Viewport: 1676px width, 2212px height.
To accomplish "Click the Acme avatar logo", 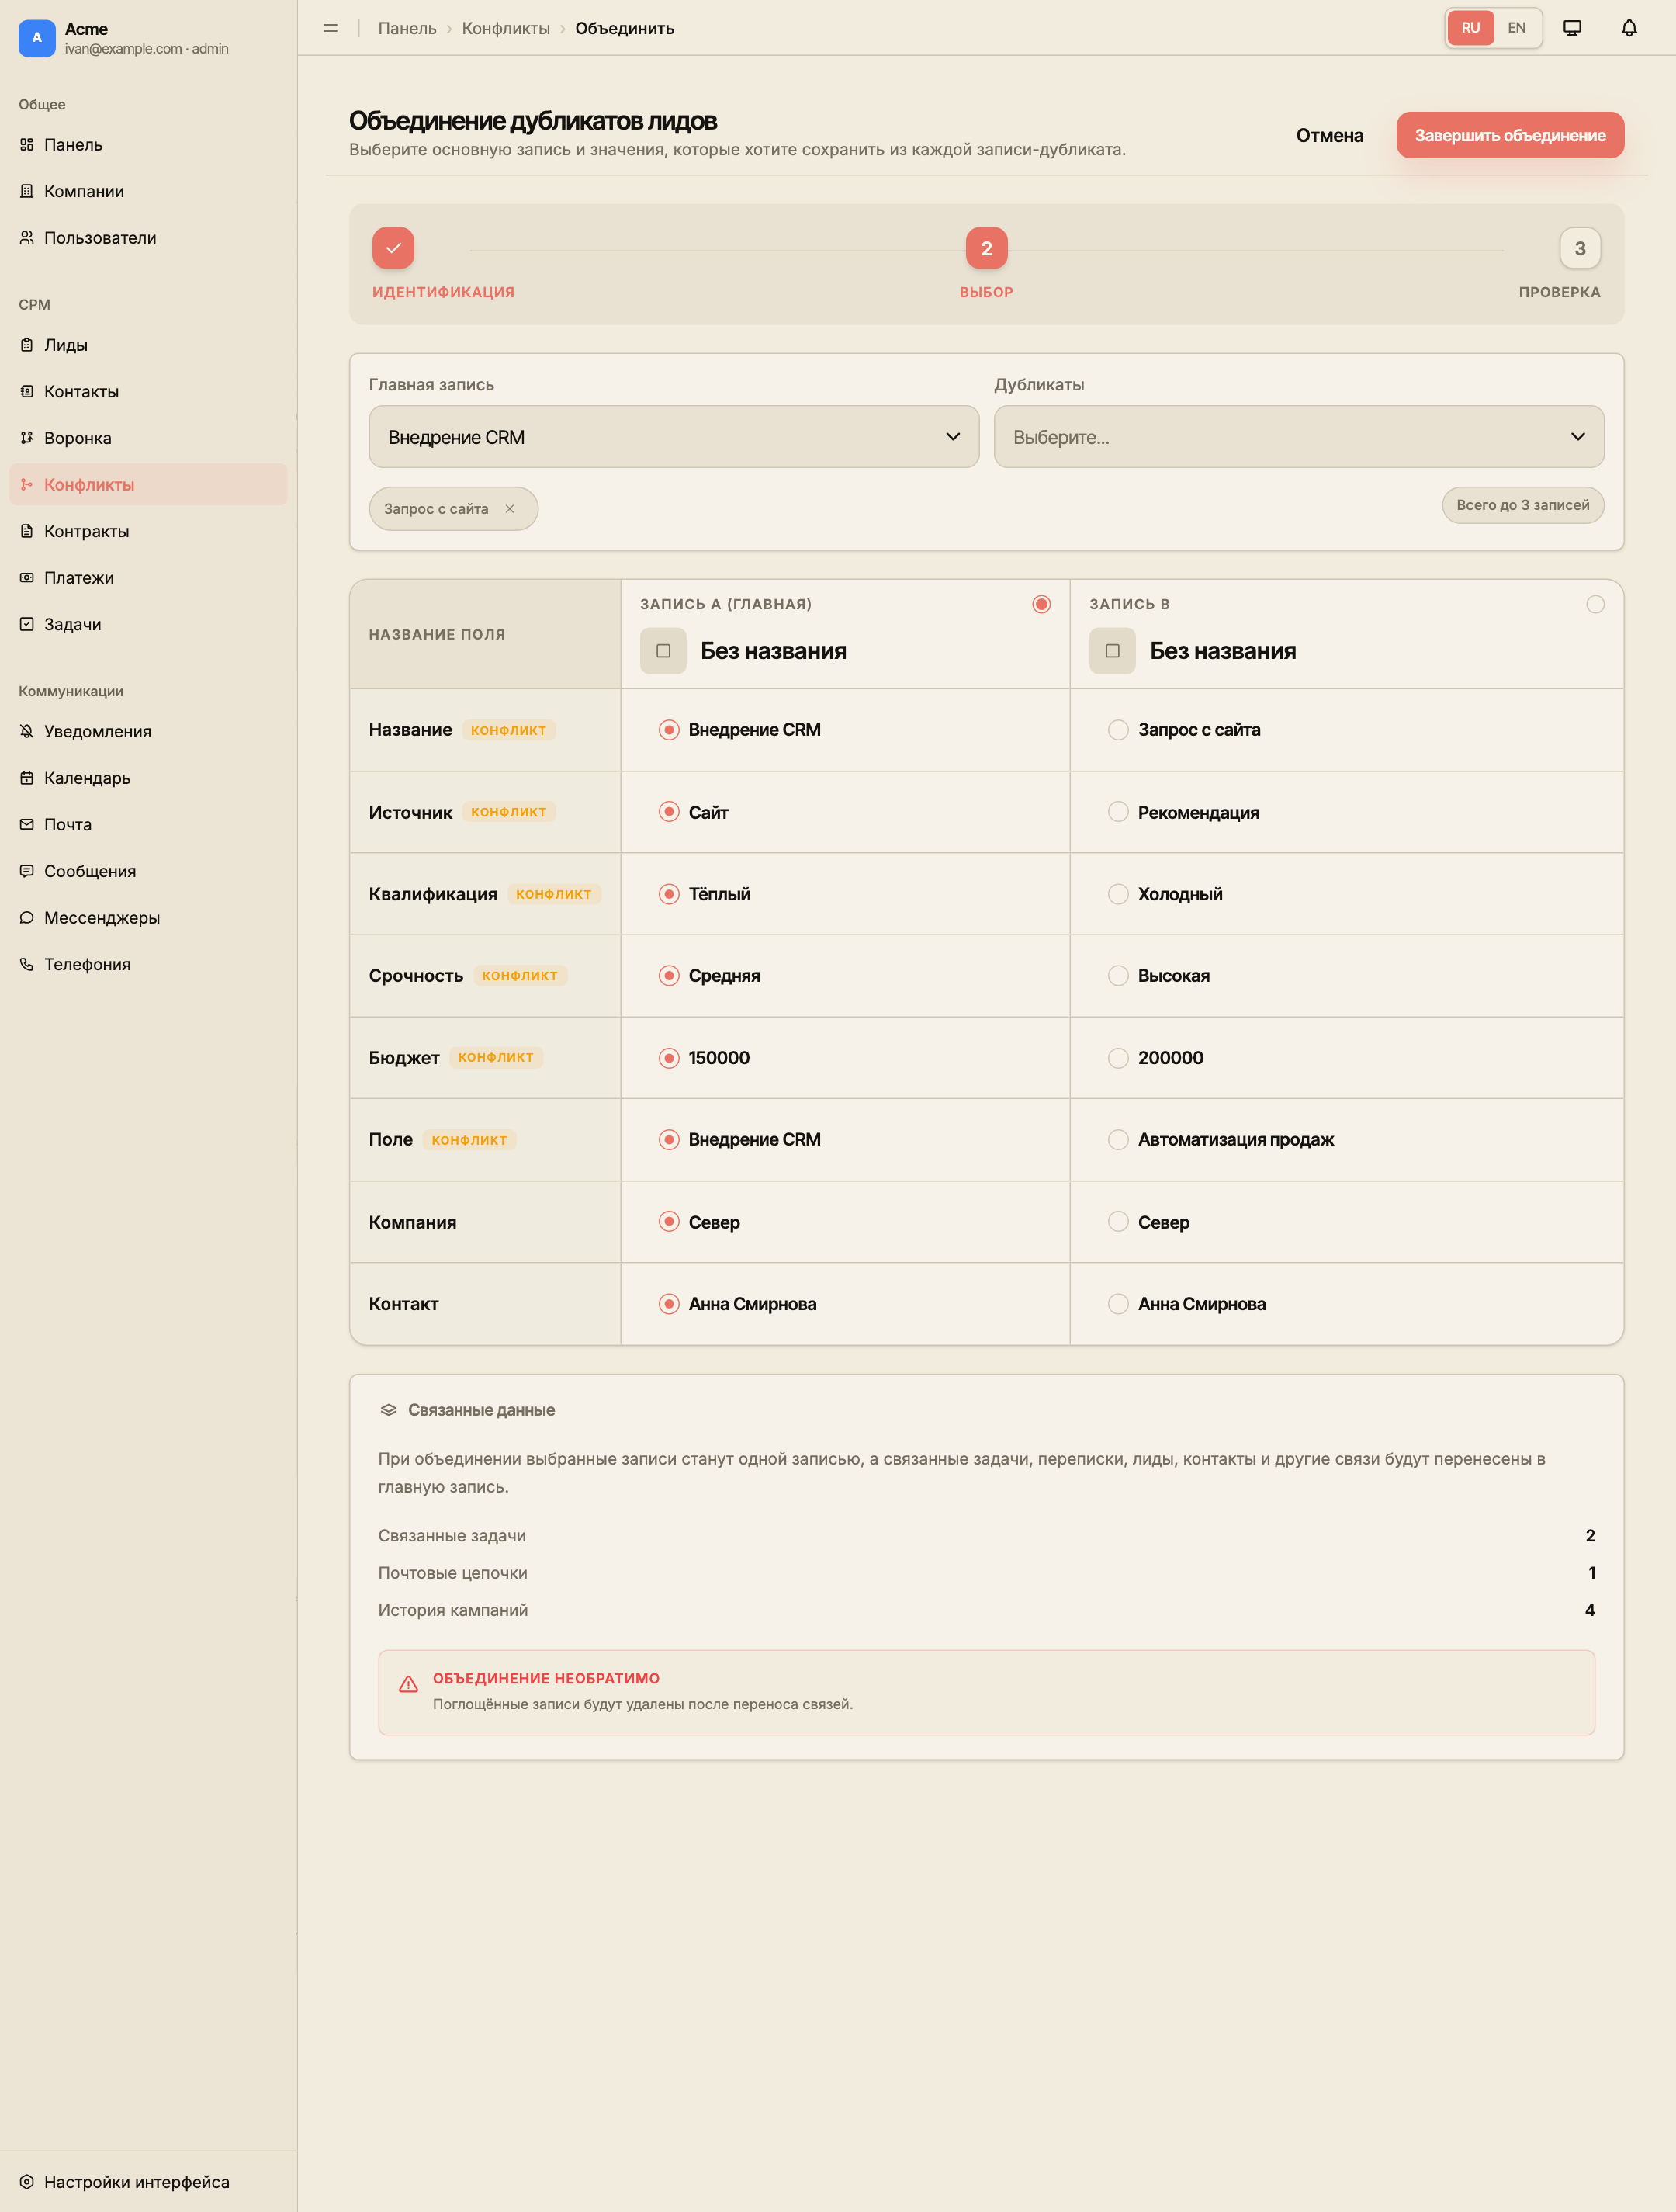I will click(37, 38).
